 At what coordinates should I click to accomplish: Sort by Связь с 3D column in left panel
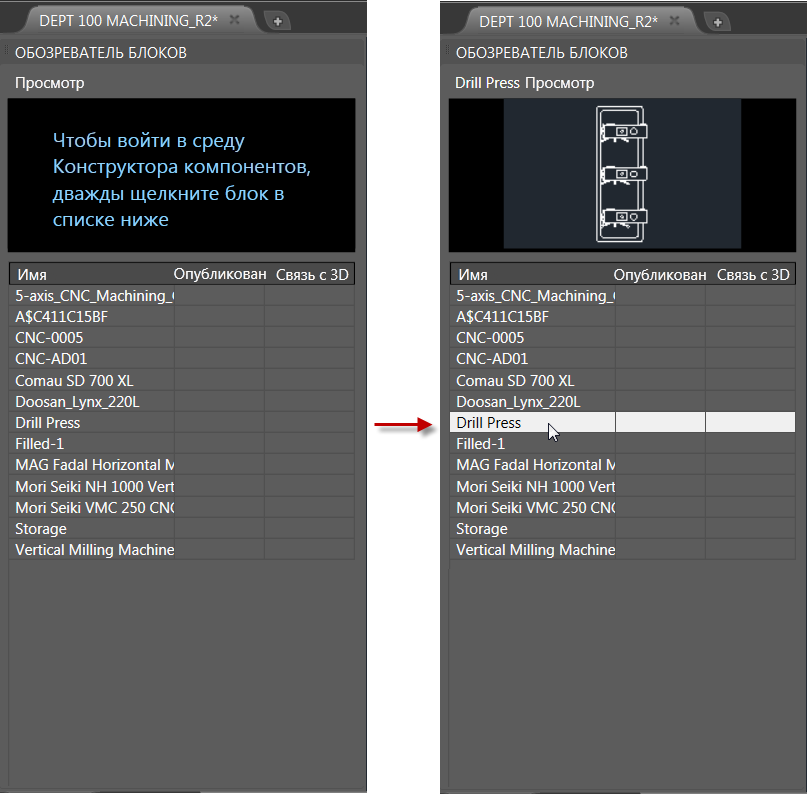(x=312, y=274)
